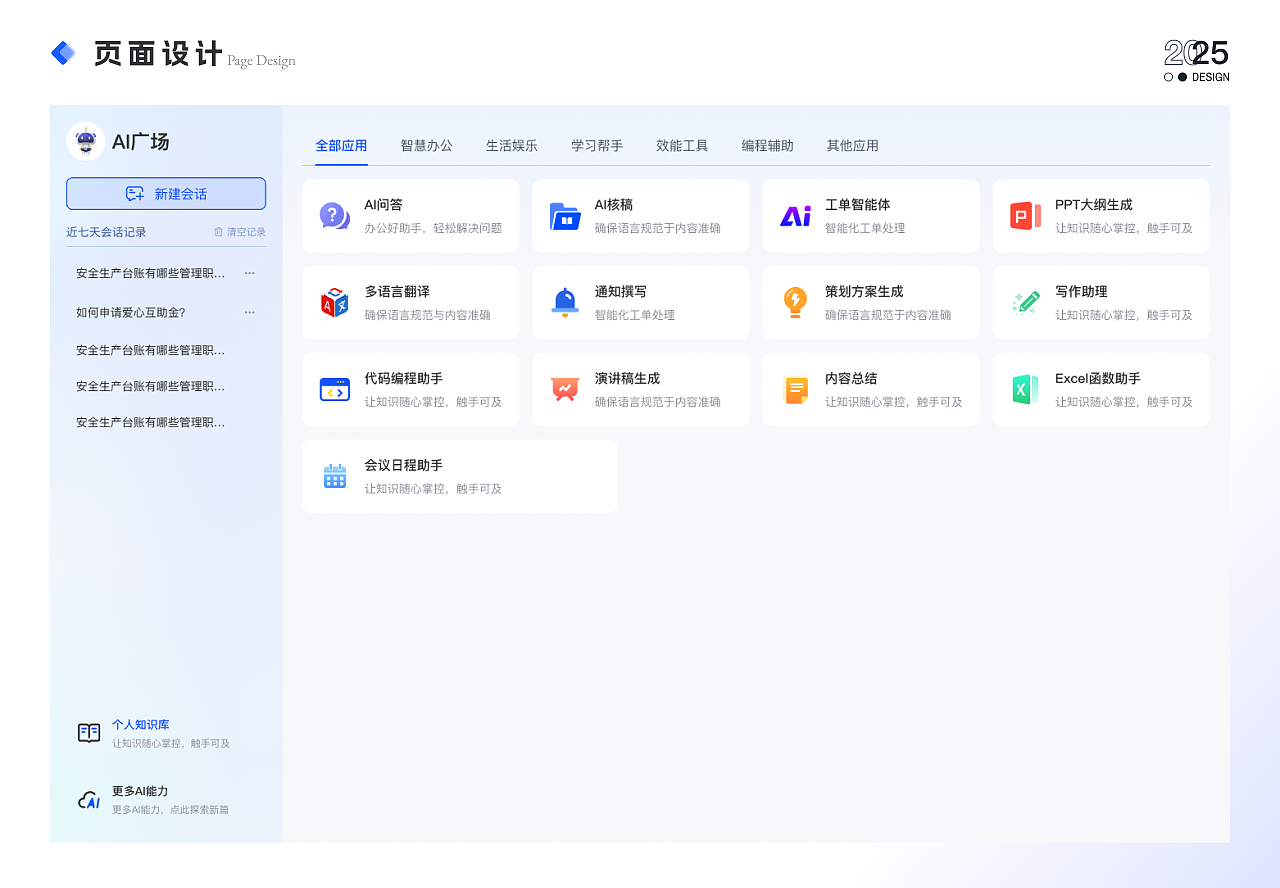Click the AI广场 robot avatar icon
This screenshot has width=1280, height=888.
86,141
